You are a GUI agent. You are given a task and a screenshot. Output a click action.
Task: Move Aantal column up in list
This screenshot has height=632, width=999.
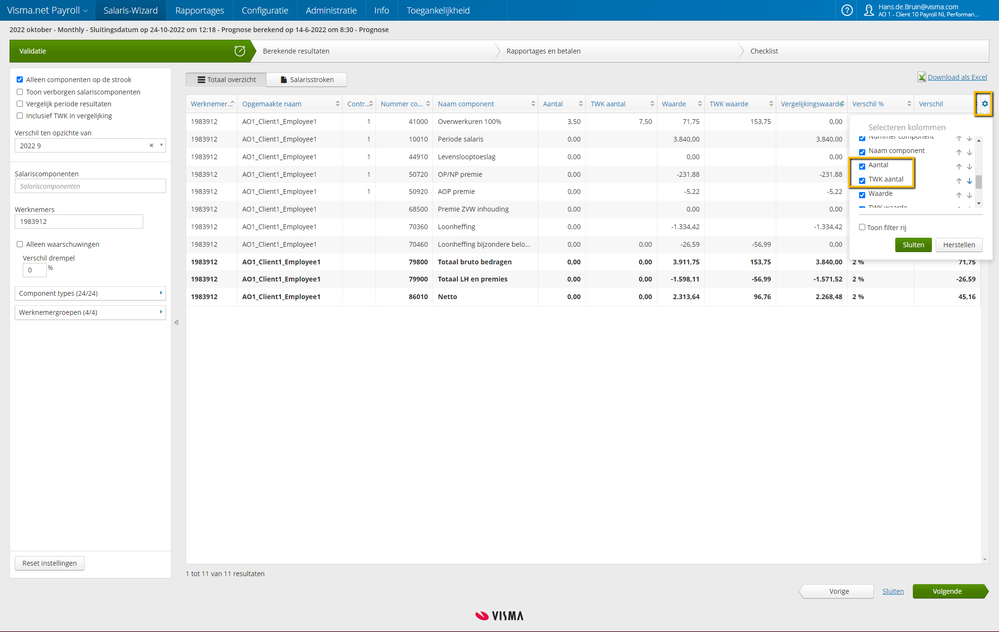point(959,166)
